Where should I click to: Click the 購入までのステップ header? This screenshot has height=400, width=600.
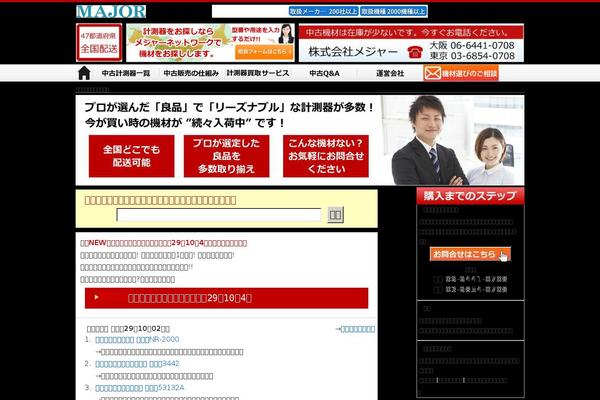pyautogui.click(x=470, y=196)
